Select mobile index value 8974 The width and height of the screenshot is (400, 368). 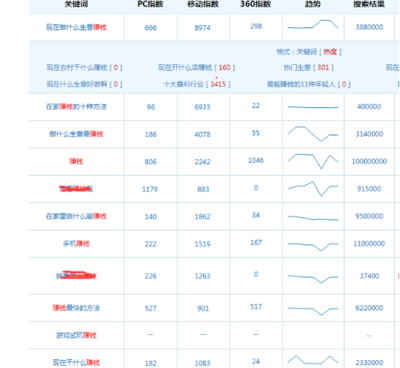click(x=203, y=28)
